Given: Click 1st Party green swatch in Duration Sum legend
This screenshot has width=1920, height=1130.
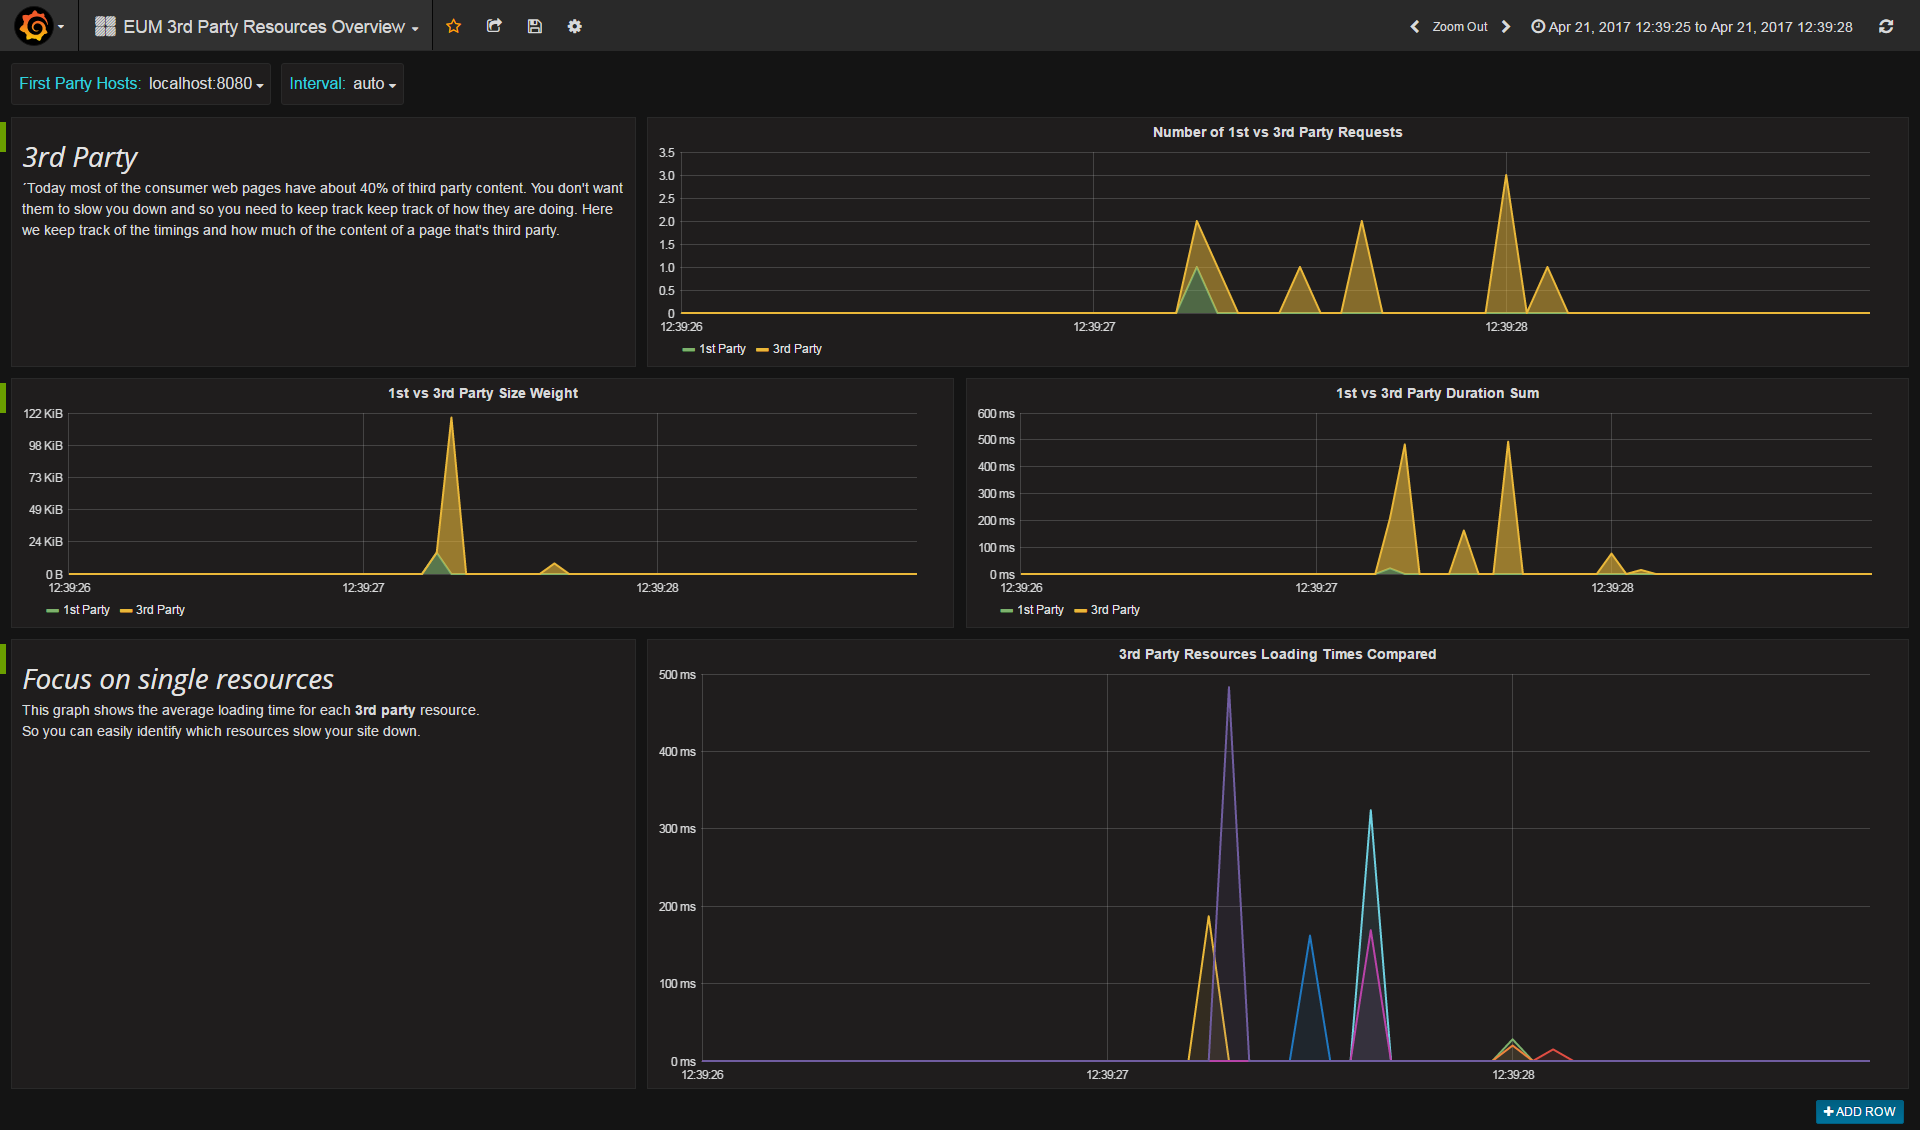Looking at the screenshot, I should tap(1006, 611).
